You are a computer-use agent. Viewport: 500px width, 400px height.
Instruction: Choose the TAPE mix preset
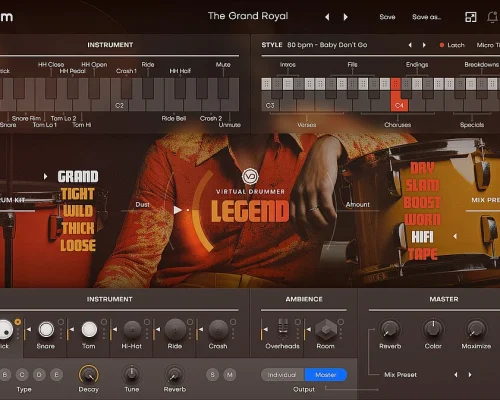click(x=422, y=255)
